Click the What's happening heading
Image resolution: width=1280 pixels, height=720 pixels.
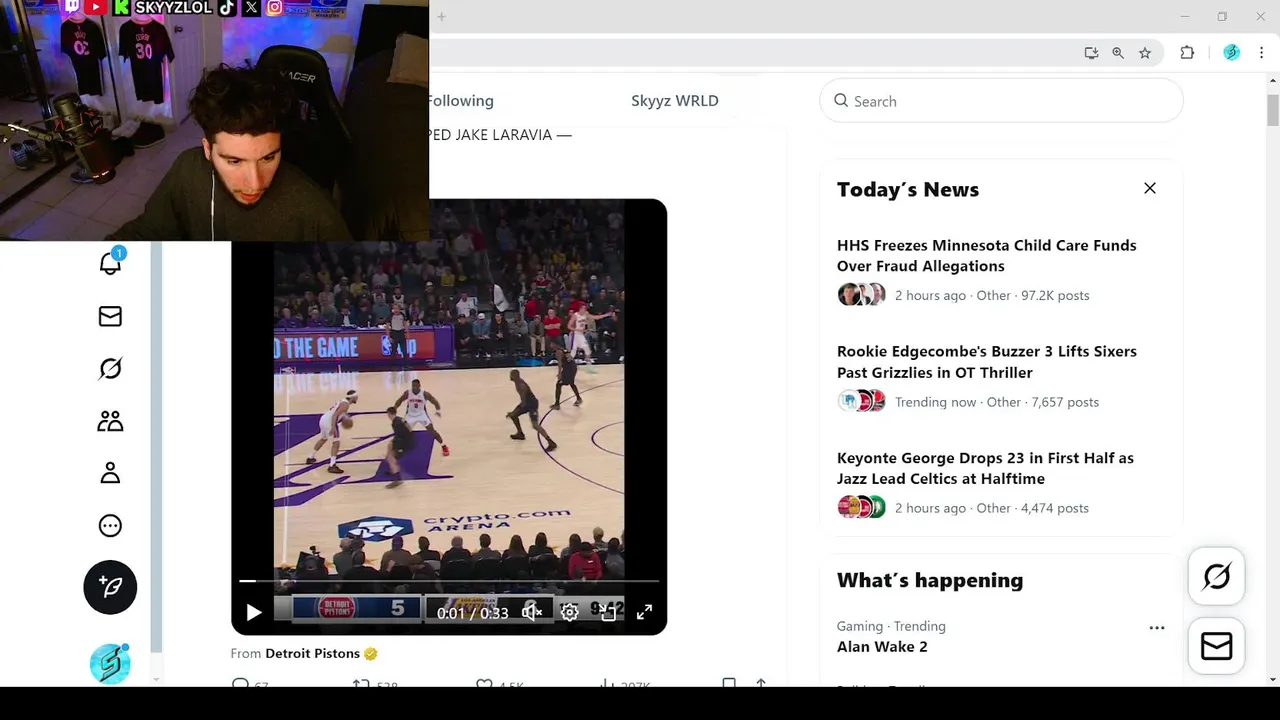[930, 580]
